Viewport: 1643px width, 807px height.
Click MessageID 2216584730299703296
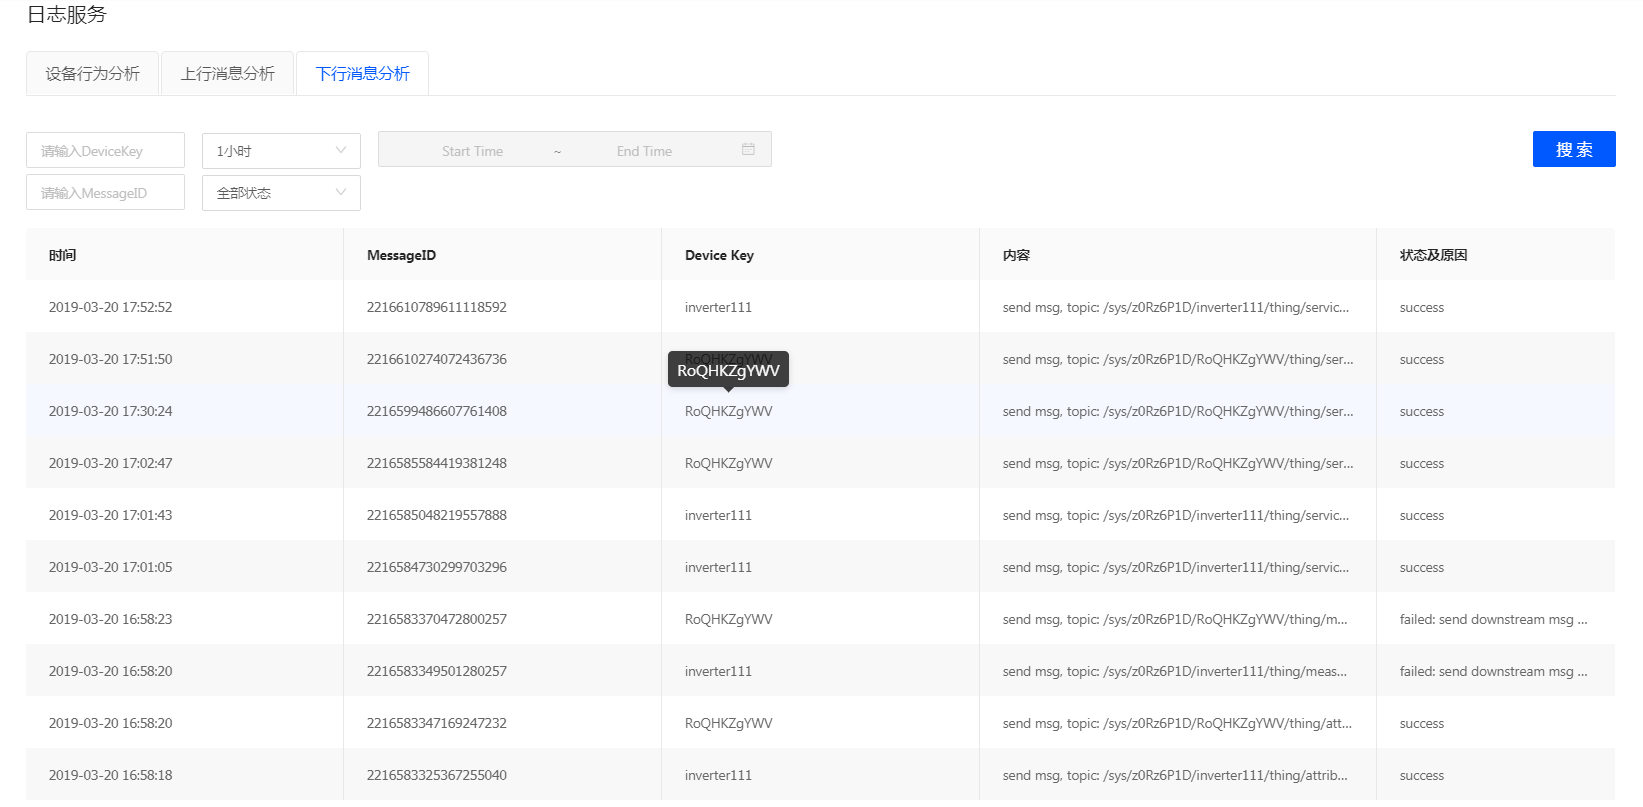pyautogui.click(x=436, y=567)
